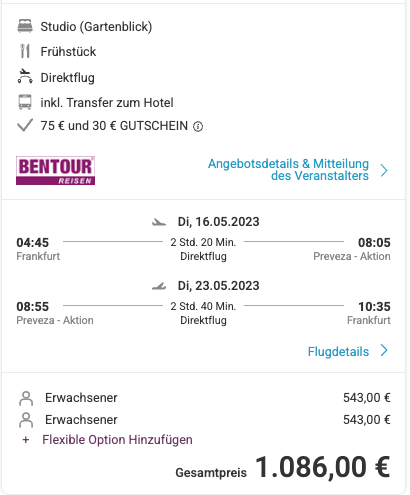The width and height of the screenshot is (410, 495).
Task: Click the first Erwachsener person icon
Action: 26,398
